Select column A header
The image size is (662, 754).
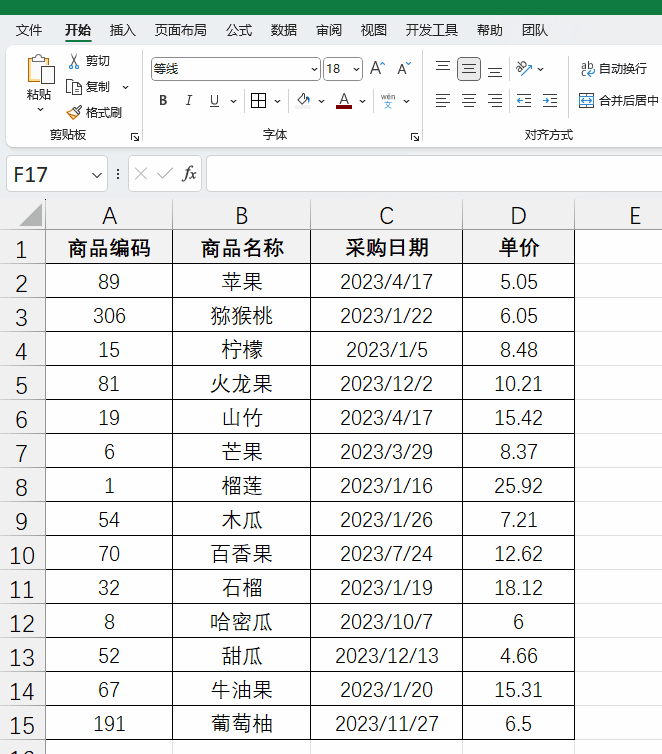[109, 215]
